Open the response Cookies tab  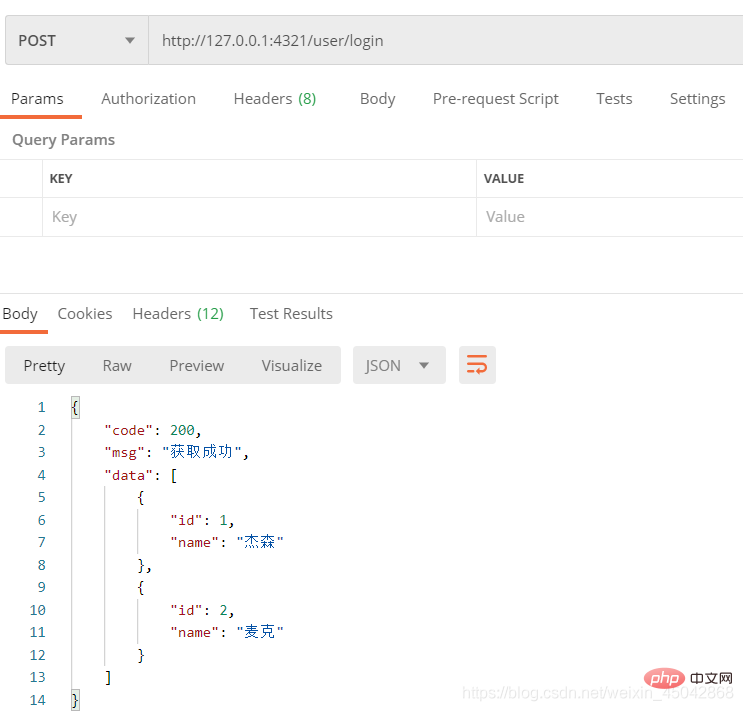point(85,314)
